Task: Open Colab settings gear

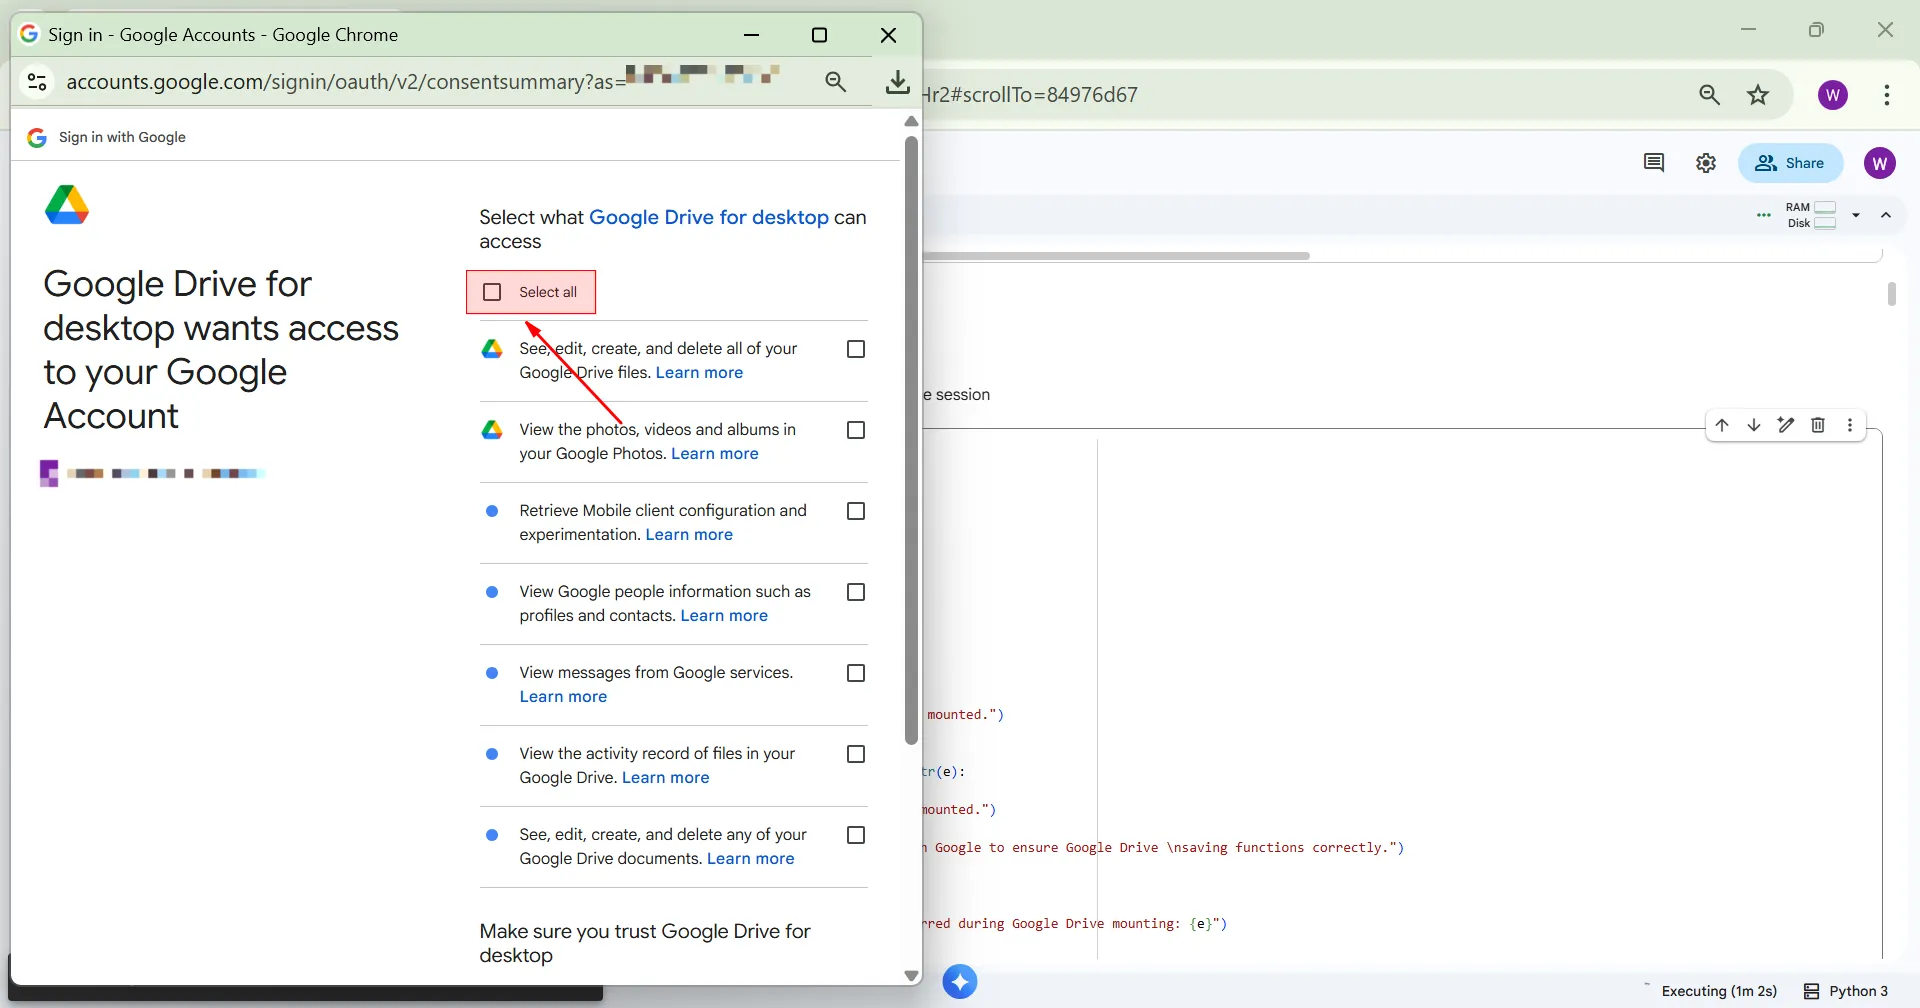Action: pyautogui.click(x=1706, y=163)
